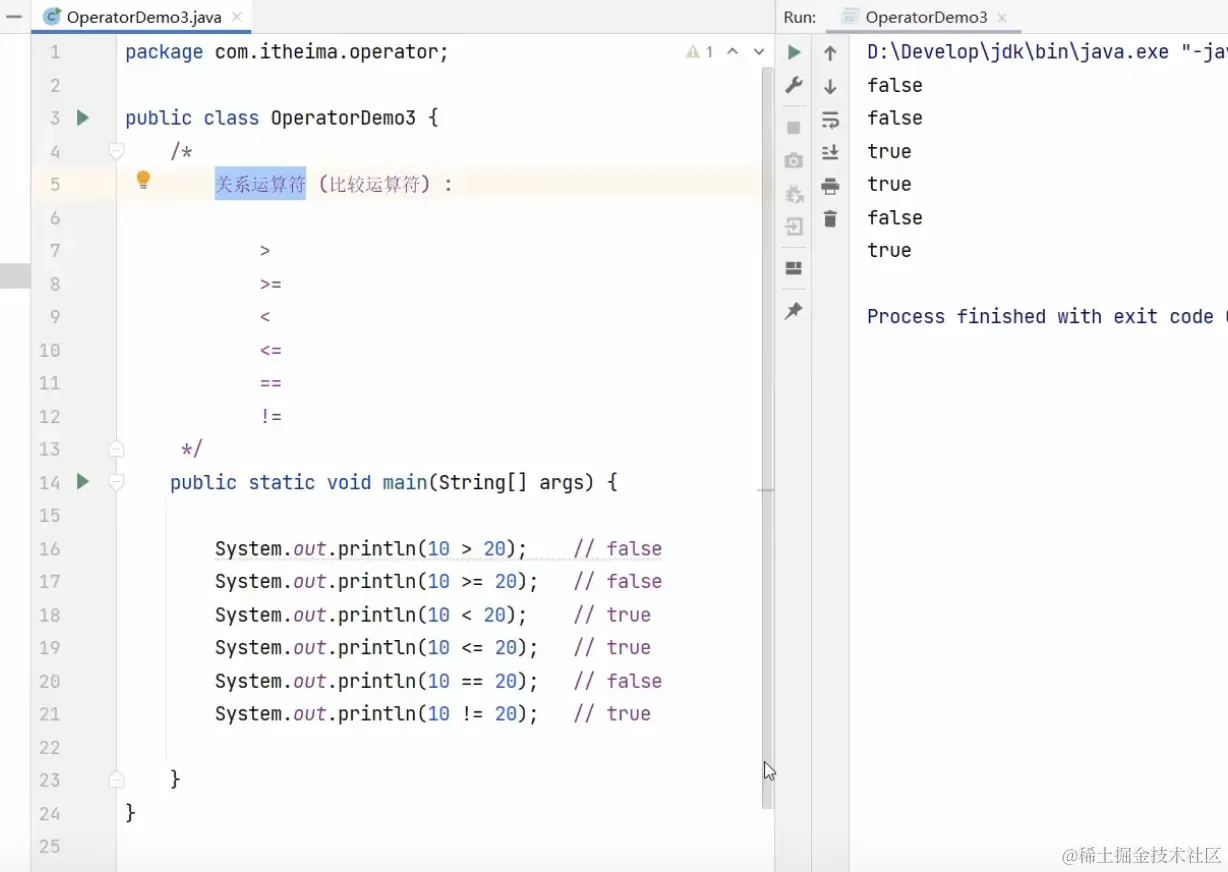Click the 'Run:' panel label

(800, 17)
